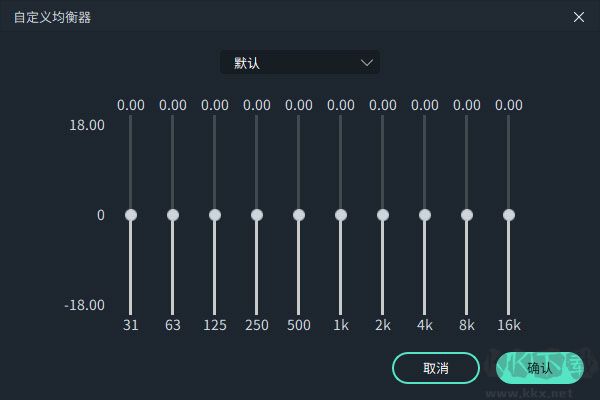
Task: Close the 自定义均衡器 dialog
Action: click(x=579, y=17)
